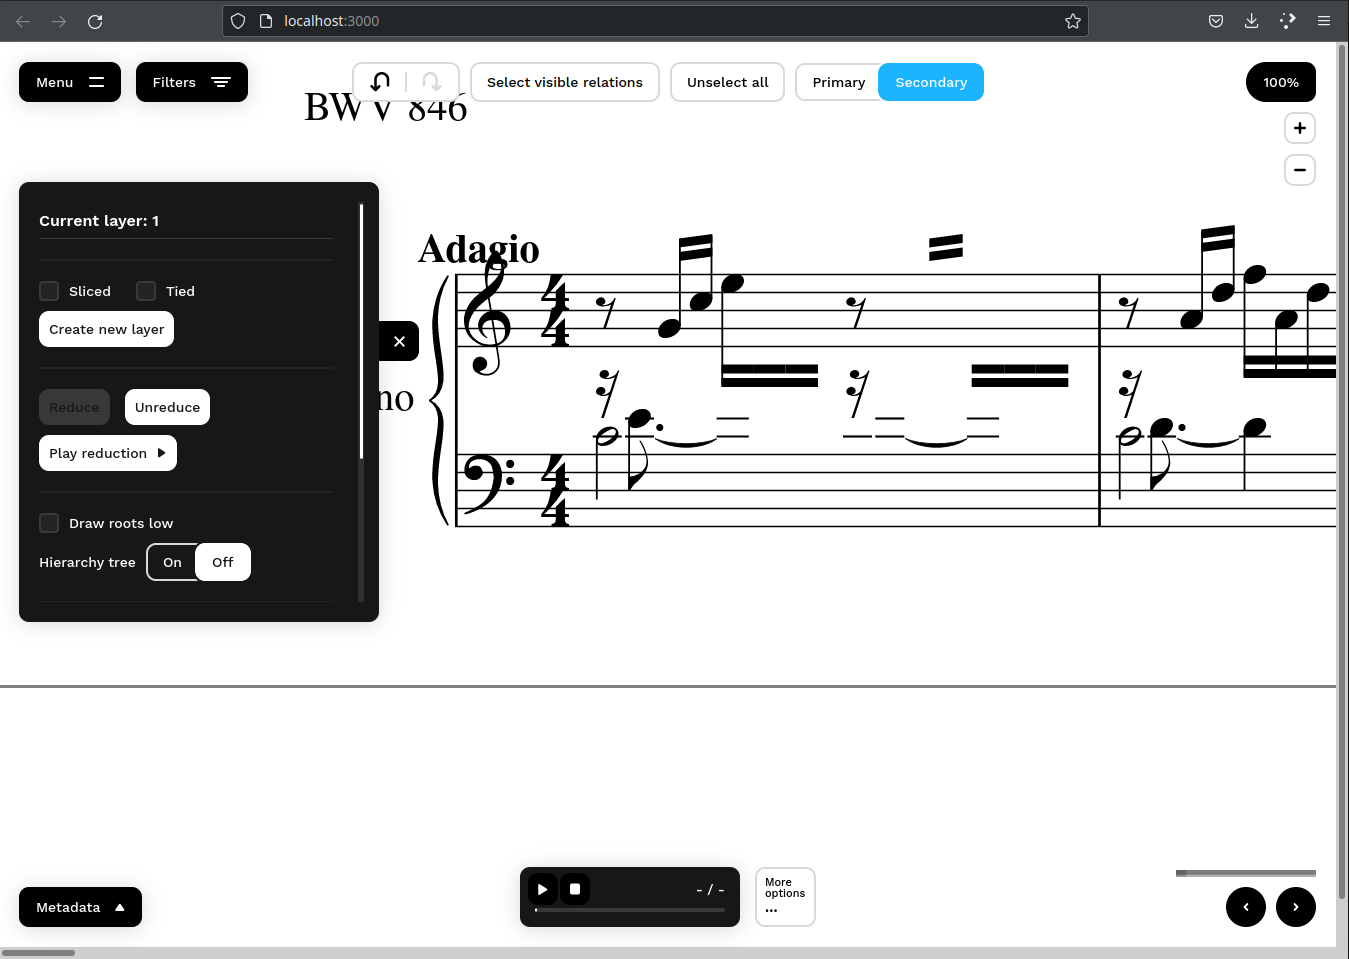This screenshot has height=959, width=1349.
Task: Click the browser back arrow
Action: [x=23, y=21]
